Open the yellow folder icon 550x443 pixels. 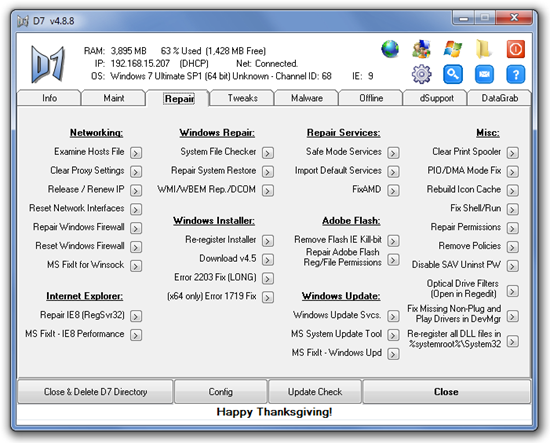(x=484, y=49)
